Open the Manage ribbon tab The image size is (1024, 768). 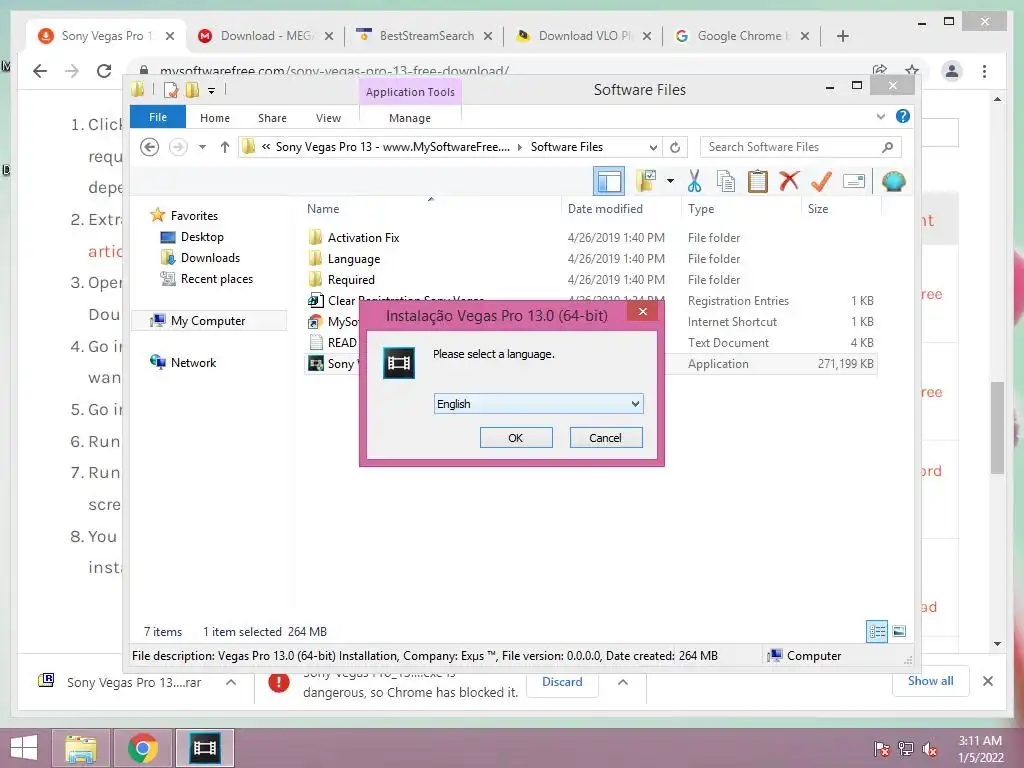pos(409,118)
